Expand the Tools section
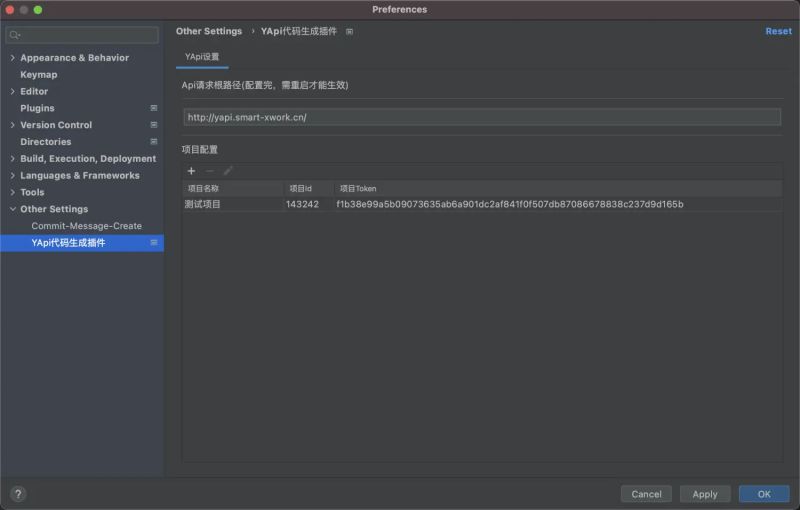 (x=13, y=192)
